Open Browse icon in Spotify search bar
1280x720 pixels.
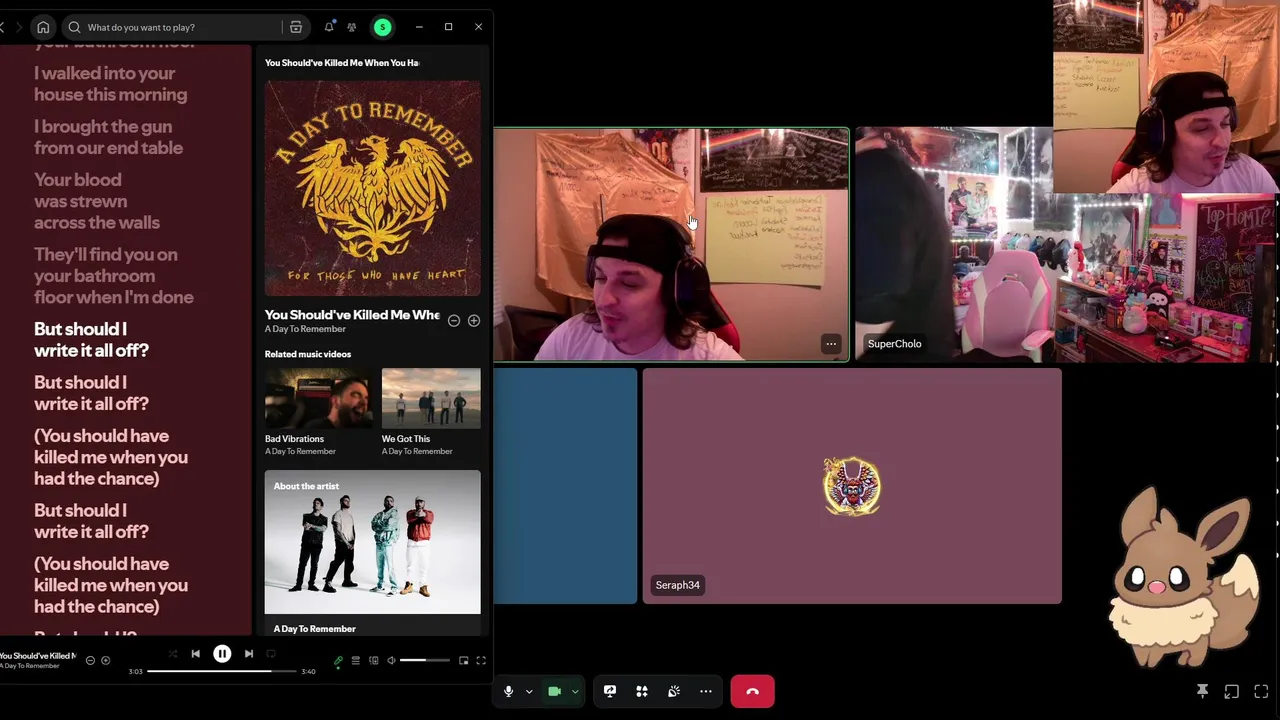pyautogui.click(x=296, y=27)
